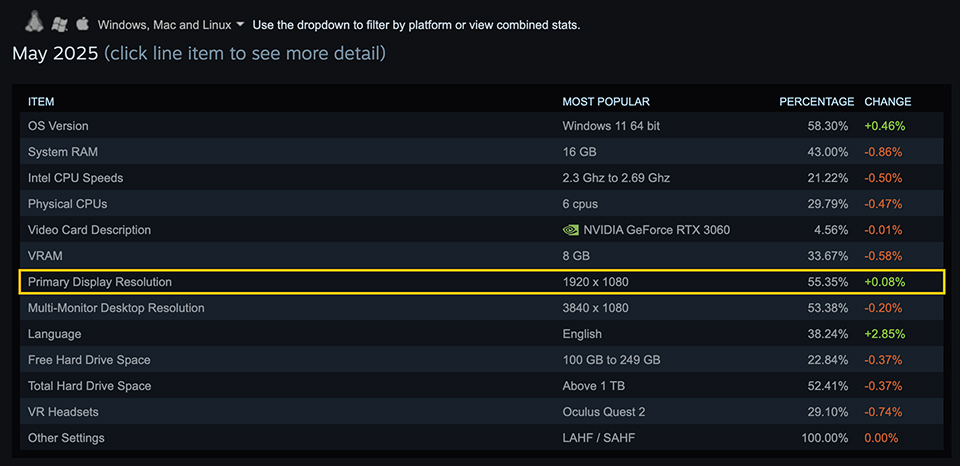960x466 pixels.
Task: Click the NVIDIA GeForce RTX 3060 text
Action: [657, 230]
